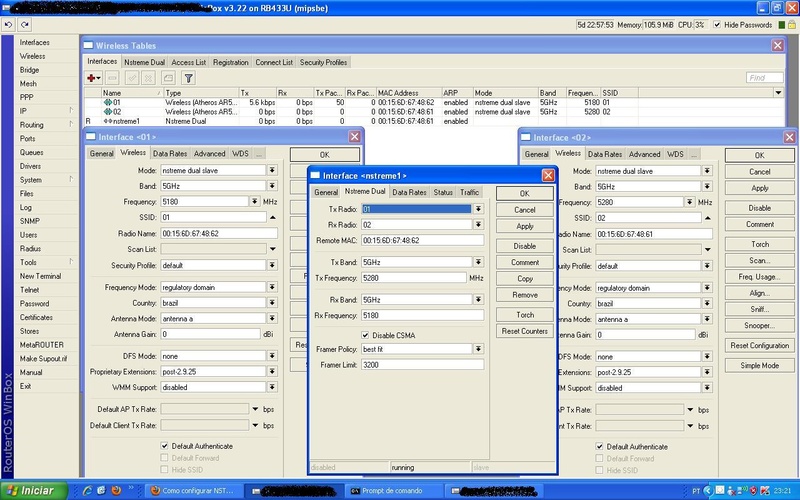The height and width of the screenshot is (500, 800).
Task: Click the remove (minus) icon in Wireless Tables
Action: point(113,78)
